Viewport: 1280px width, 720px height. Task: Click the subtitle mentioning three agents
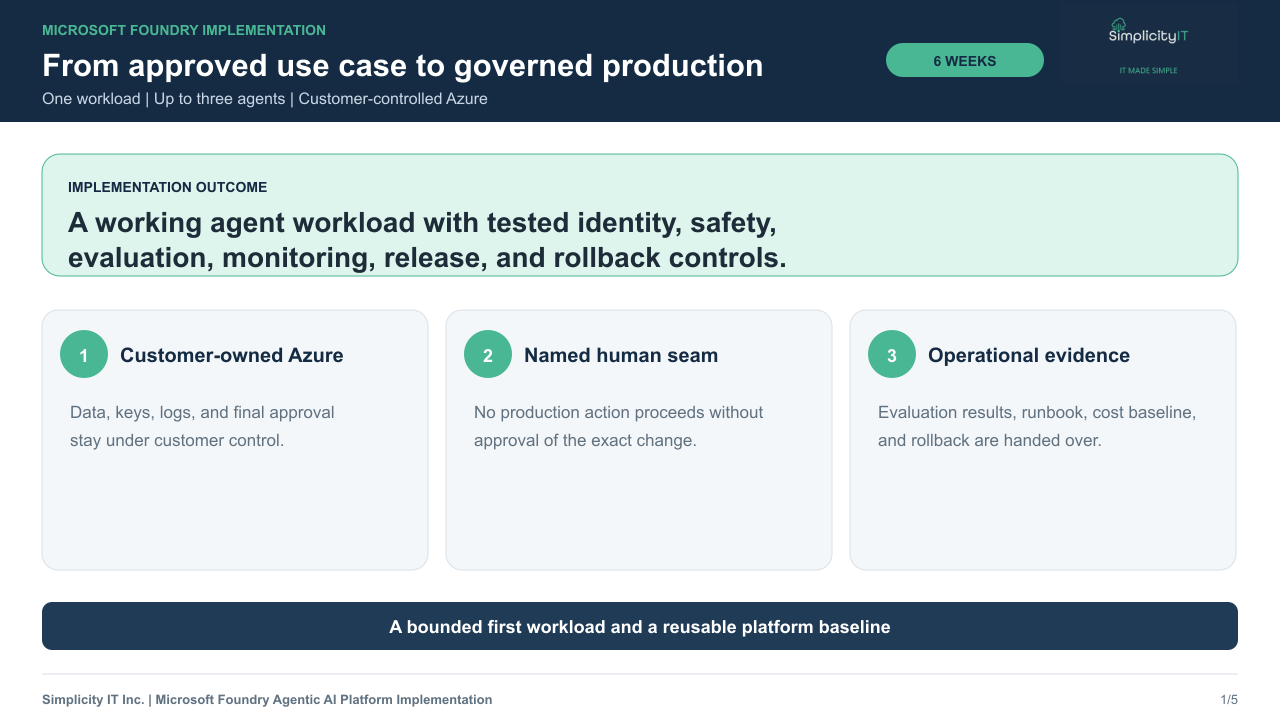tap(265, 99)
